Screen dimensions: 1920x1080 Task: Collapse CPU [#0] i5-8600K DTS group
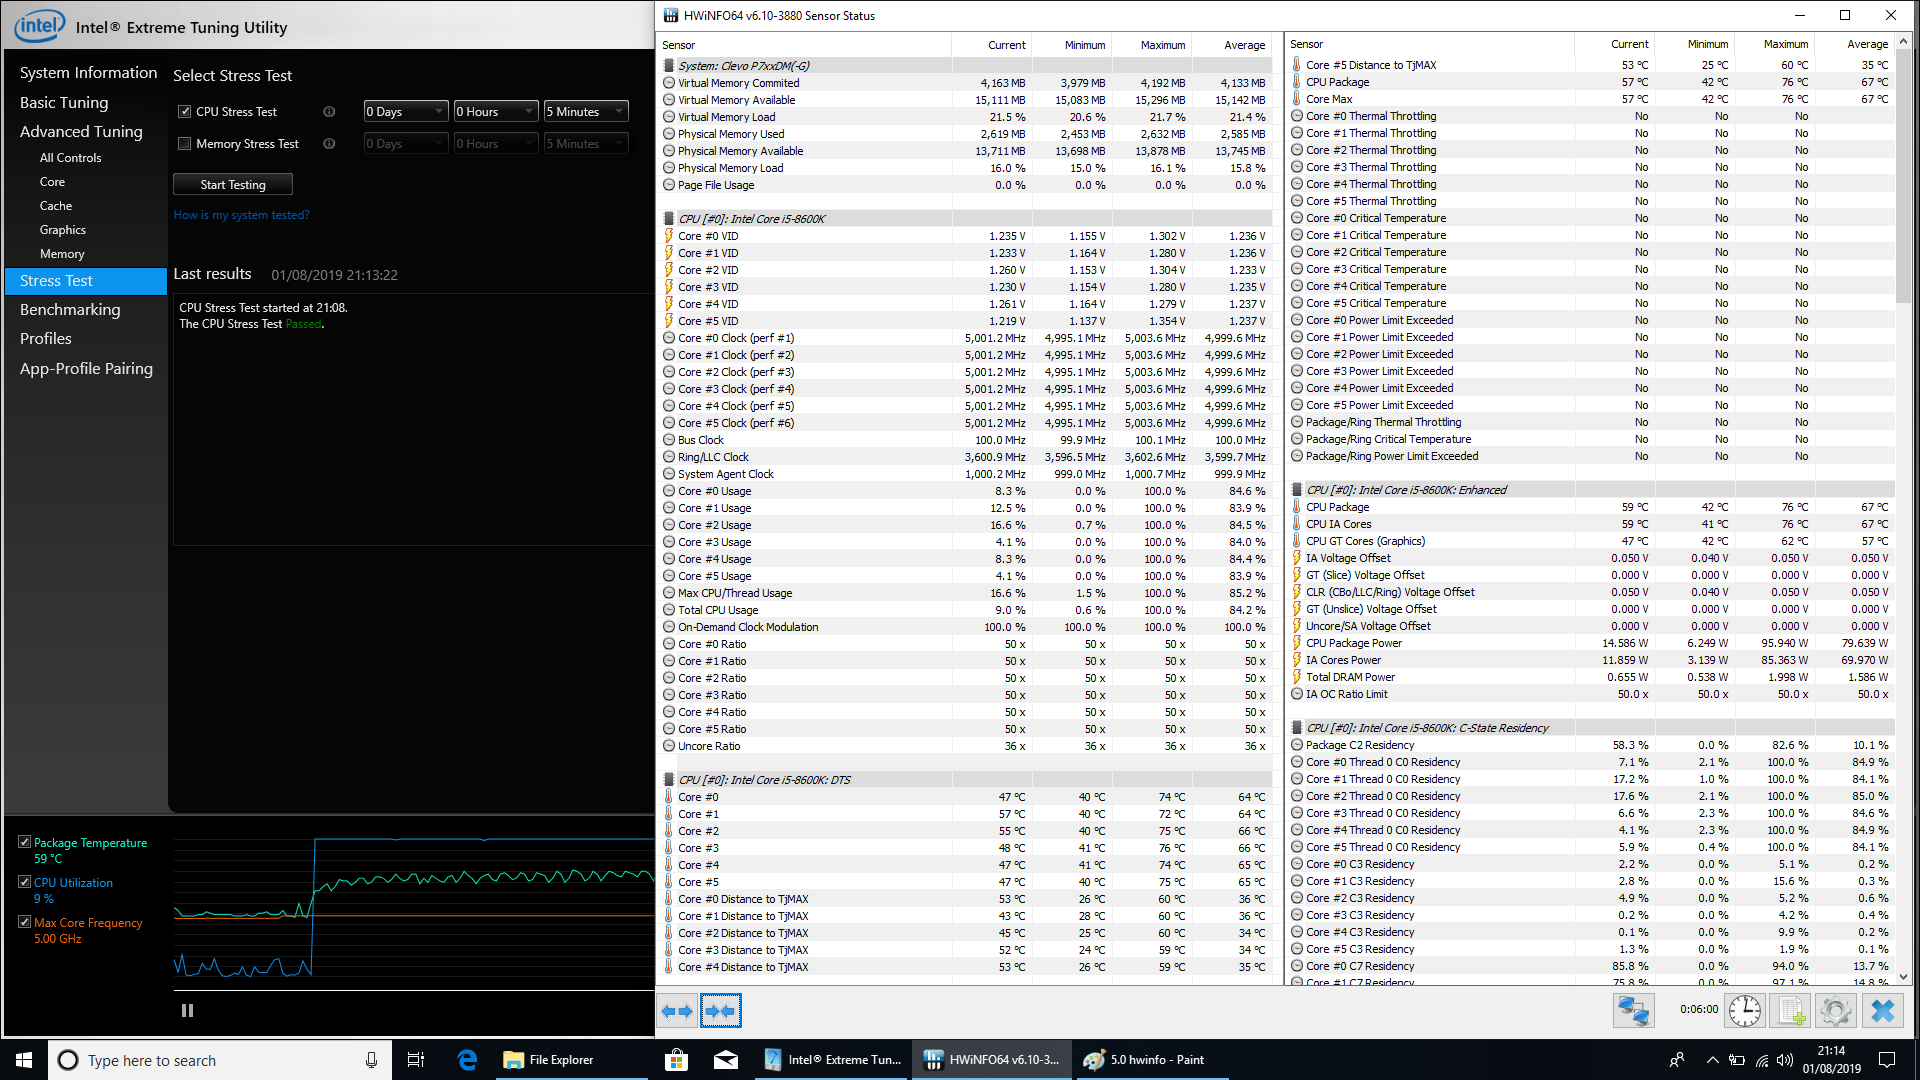(669, 780)
